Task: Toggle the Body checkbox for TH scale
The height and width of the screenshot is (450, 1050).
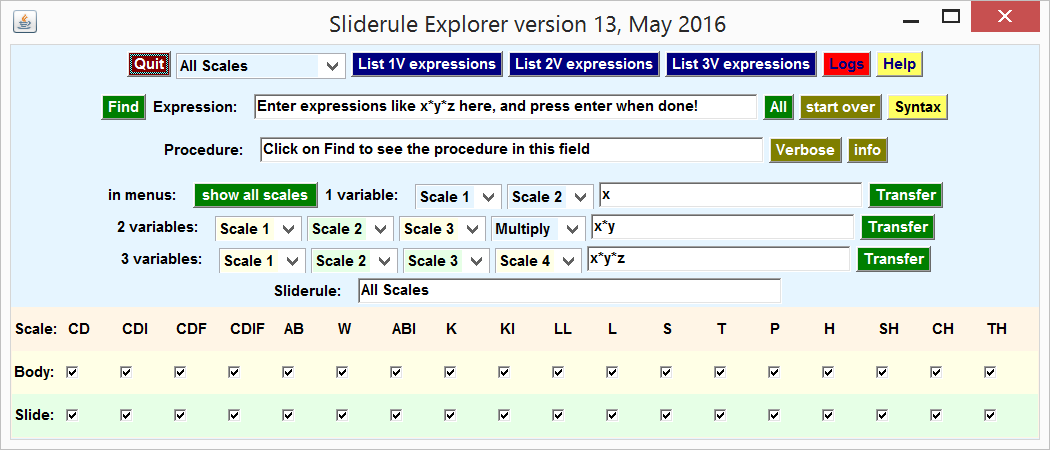Action: 990,372
